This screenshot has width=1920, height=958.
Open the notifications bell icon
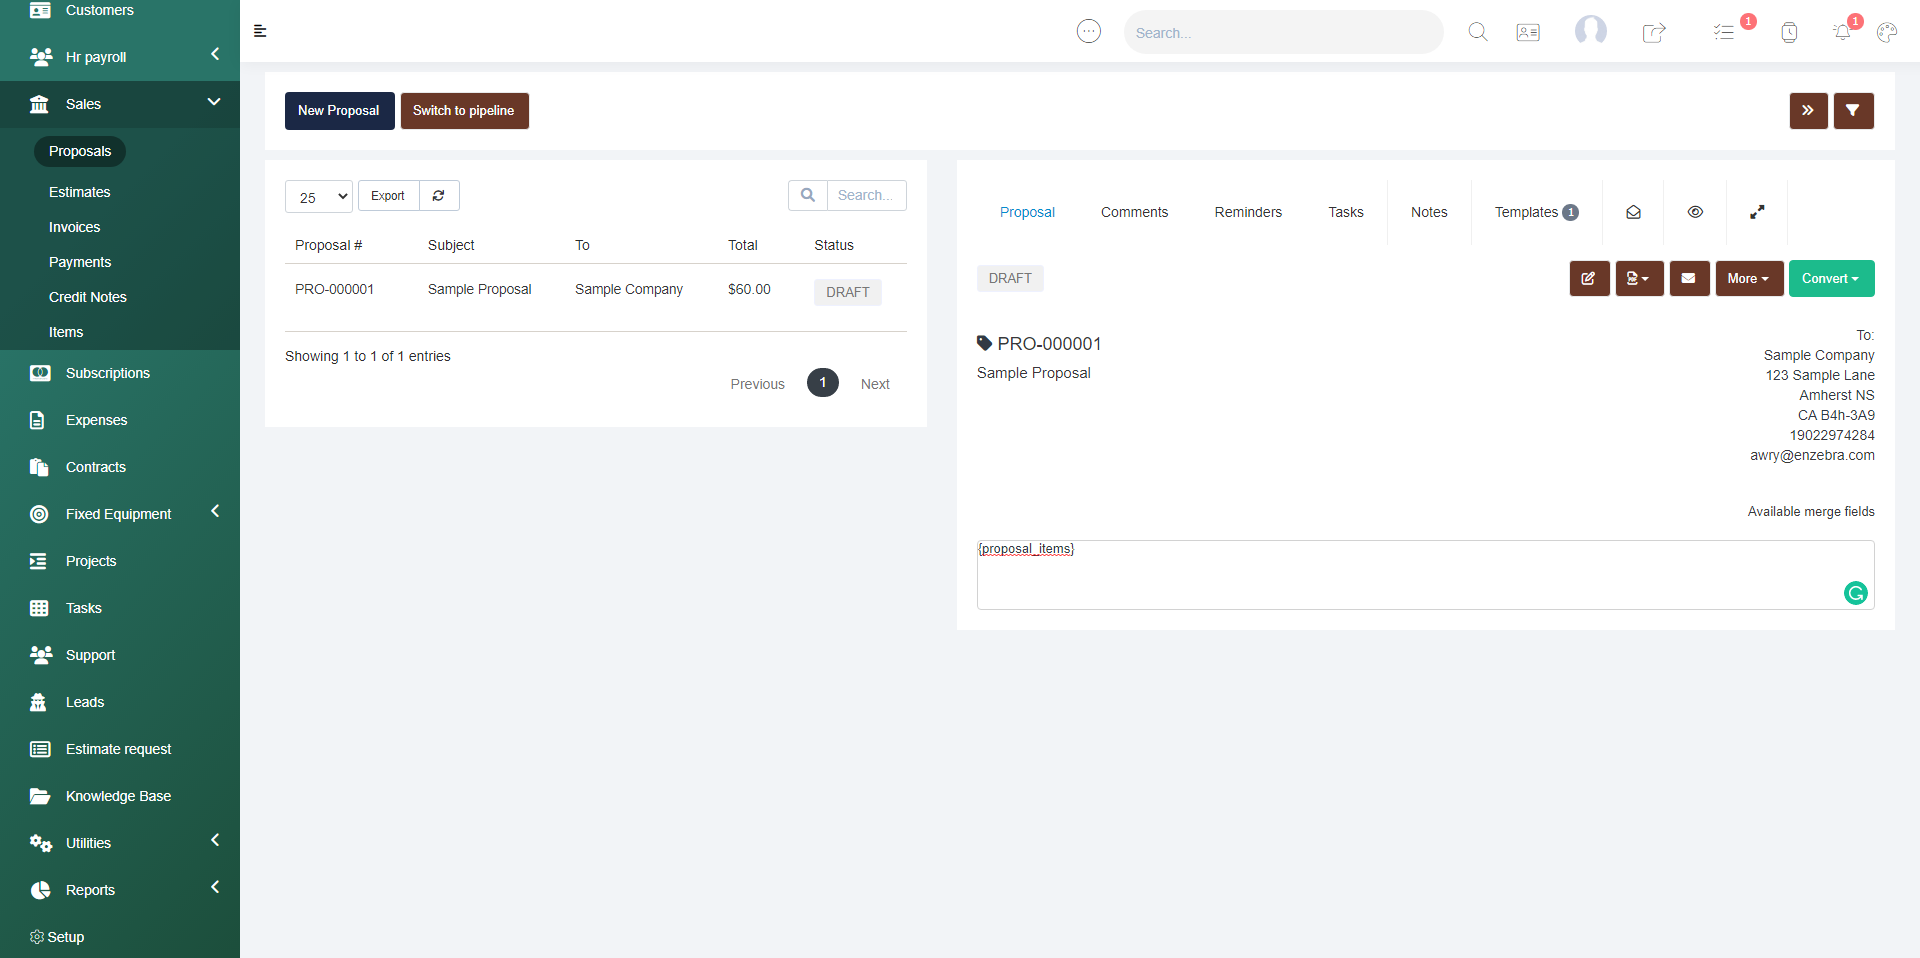click(x=1842, y=33)
